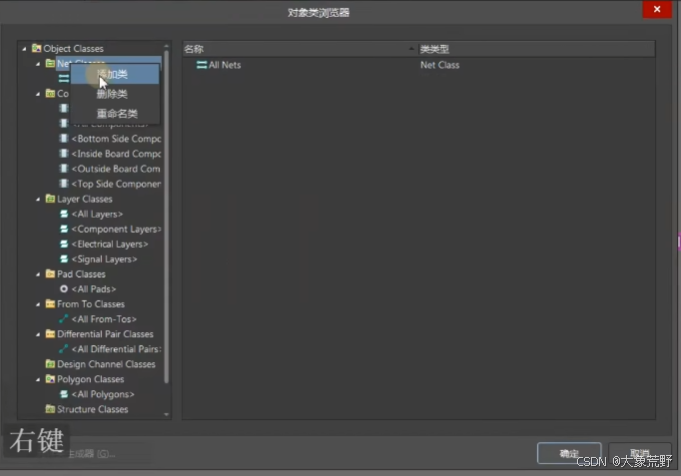
Task: Select Design Channel Classes in tree
Action: (106, 364)
